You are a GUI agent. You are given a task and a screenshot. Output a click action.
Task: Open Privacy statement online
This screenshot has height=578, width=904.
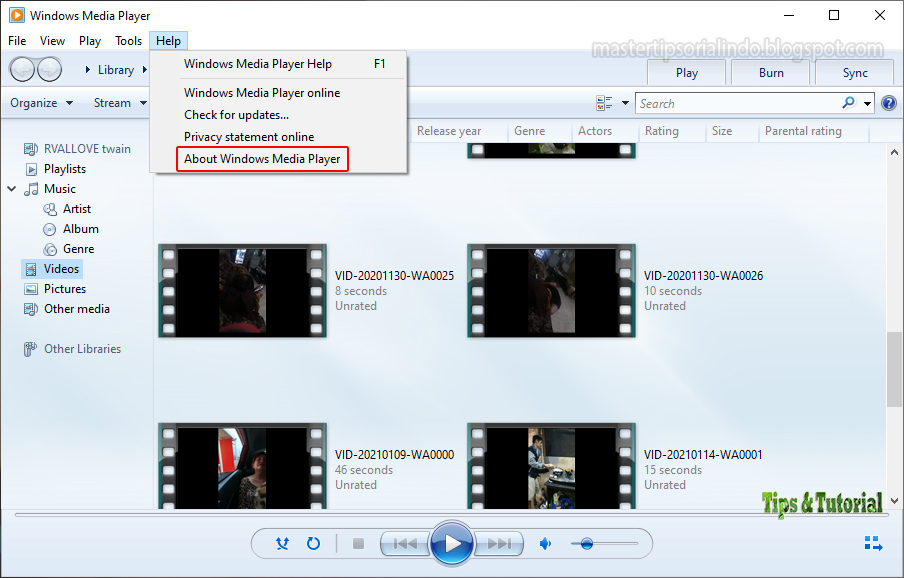click(x=278, y=137)
